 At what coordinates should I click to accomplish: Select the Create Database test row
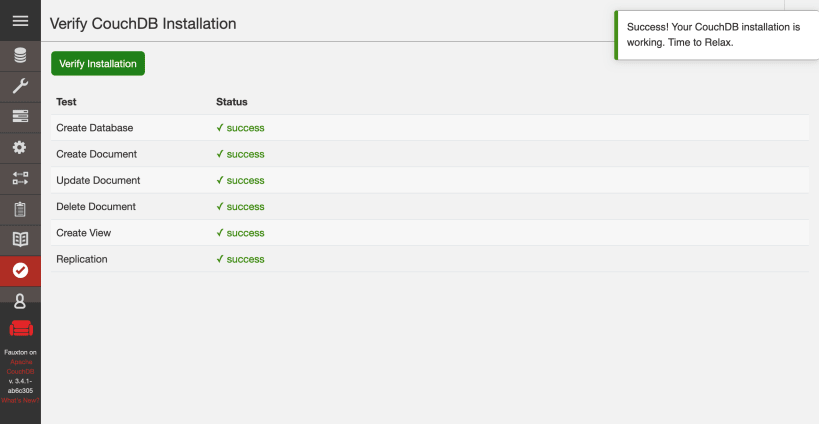[x=430, y=128]
